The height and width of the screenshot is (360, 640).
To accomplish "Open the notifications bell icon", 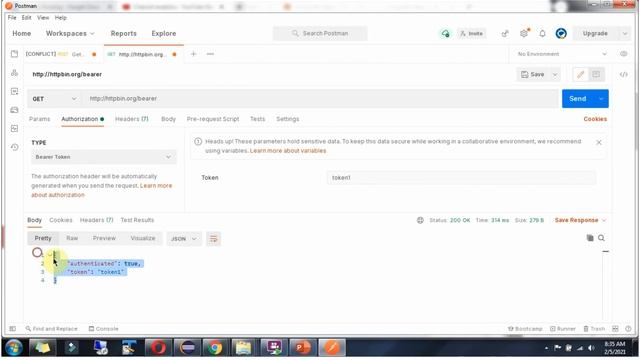I will tap(542, 33).
